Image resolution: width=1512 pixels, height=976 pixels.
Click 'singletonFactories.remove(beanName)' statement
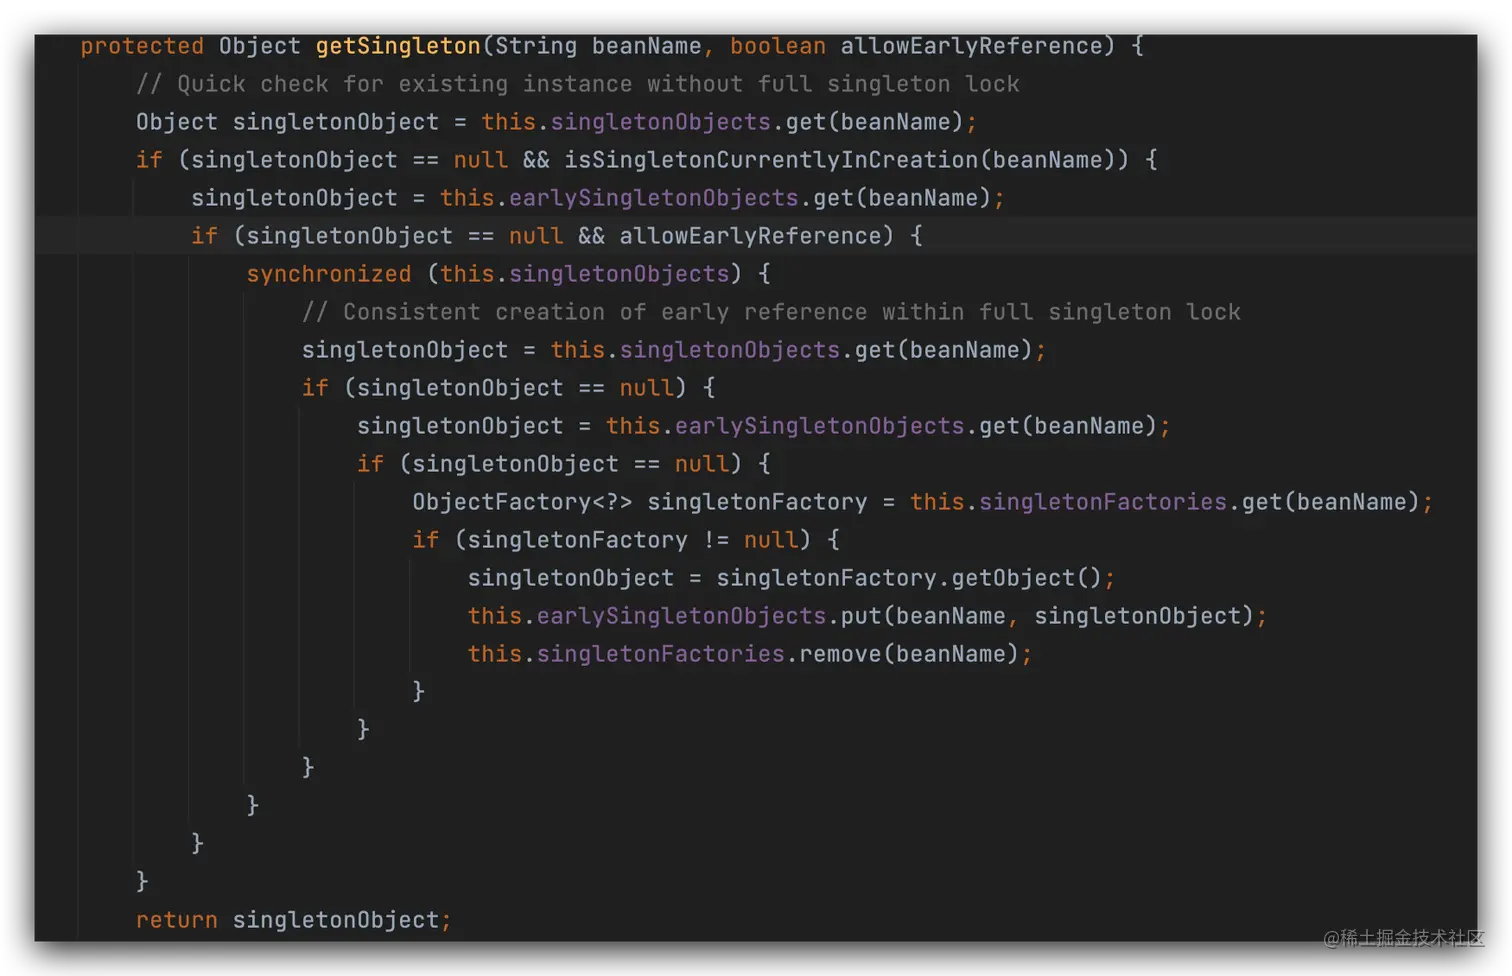(750, 654)
